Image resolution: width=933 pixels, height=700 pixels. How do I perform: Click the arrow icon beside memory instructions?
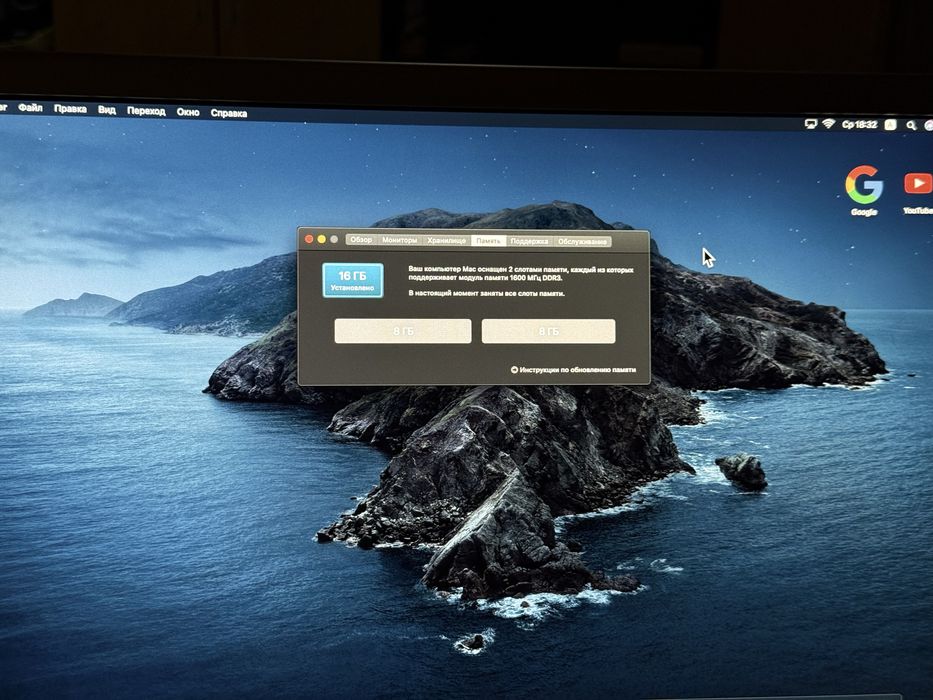coord(514,370)
